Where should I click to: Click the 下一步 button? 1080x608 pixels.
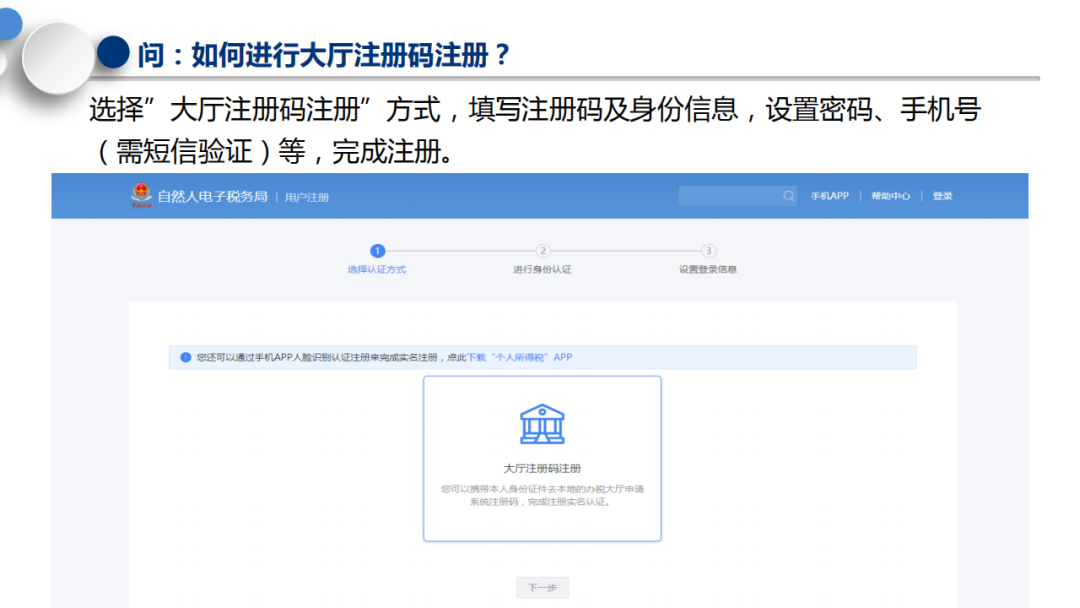(542, 587)
